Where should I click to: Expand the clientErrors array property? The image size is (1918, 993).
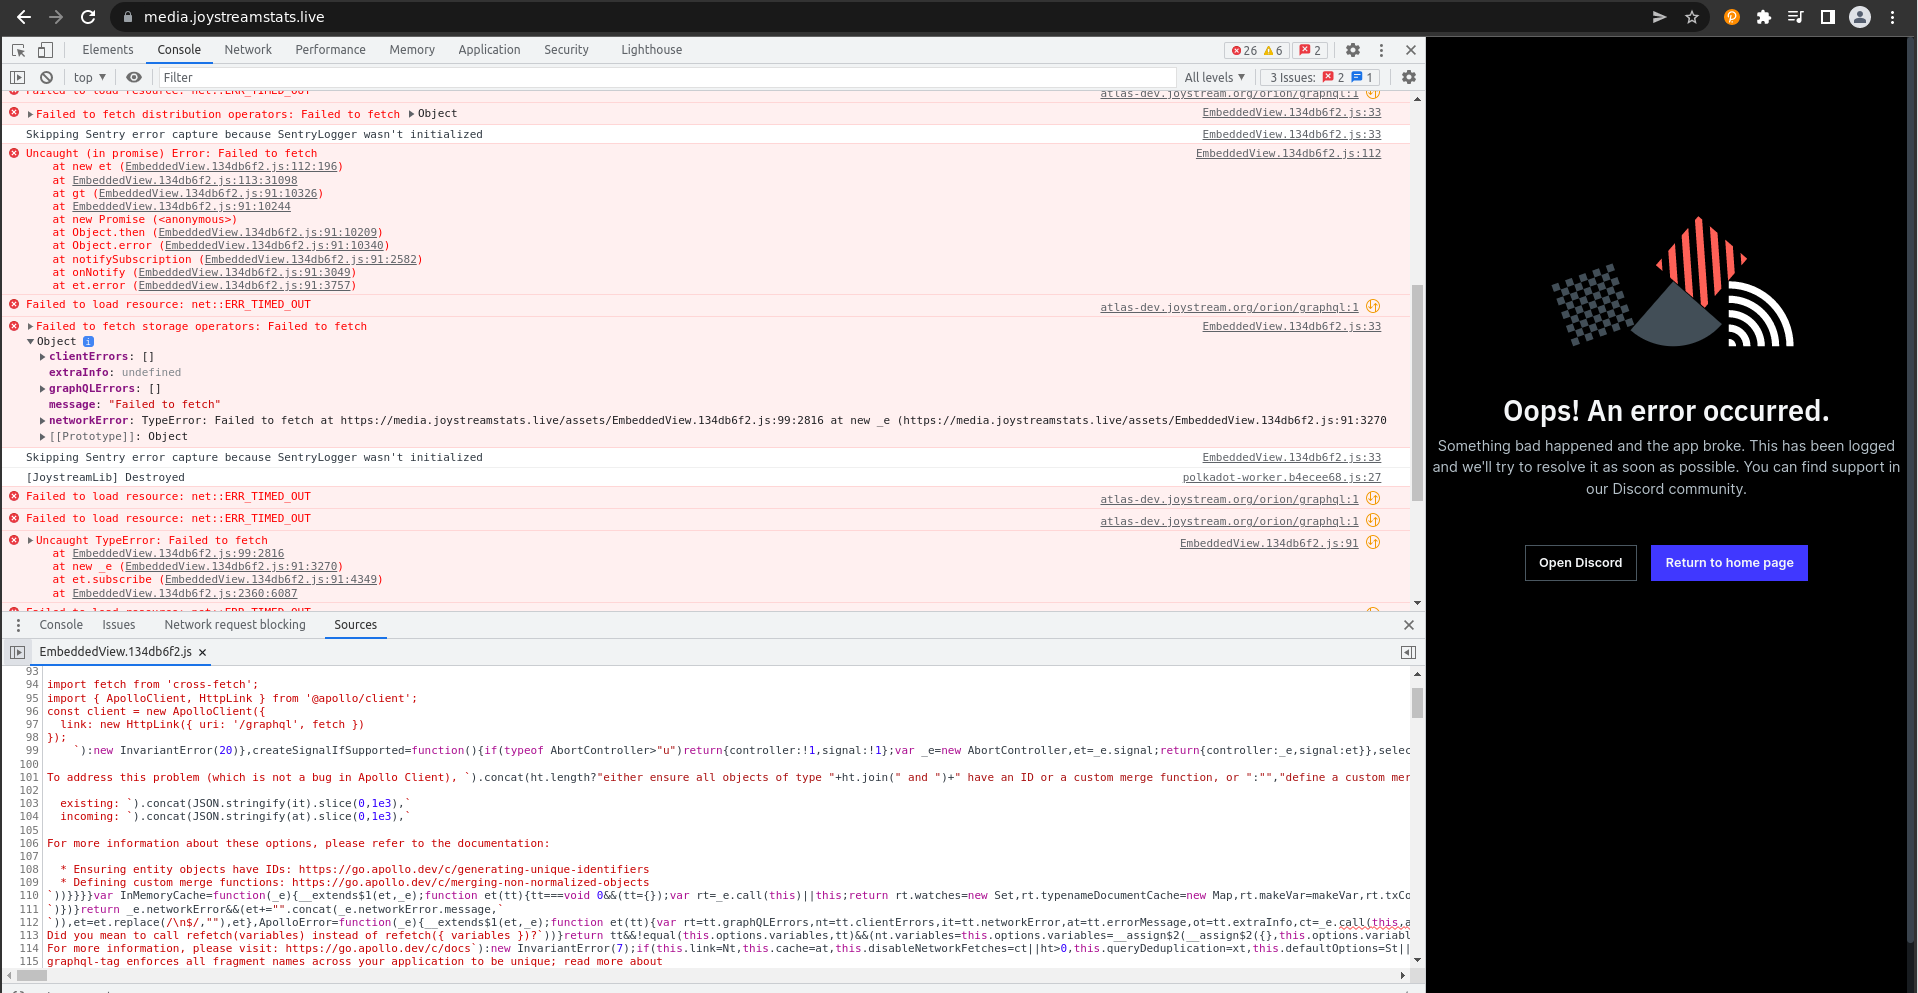tap(43, 356)
